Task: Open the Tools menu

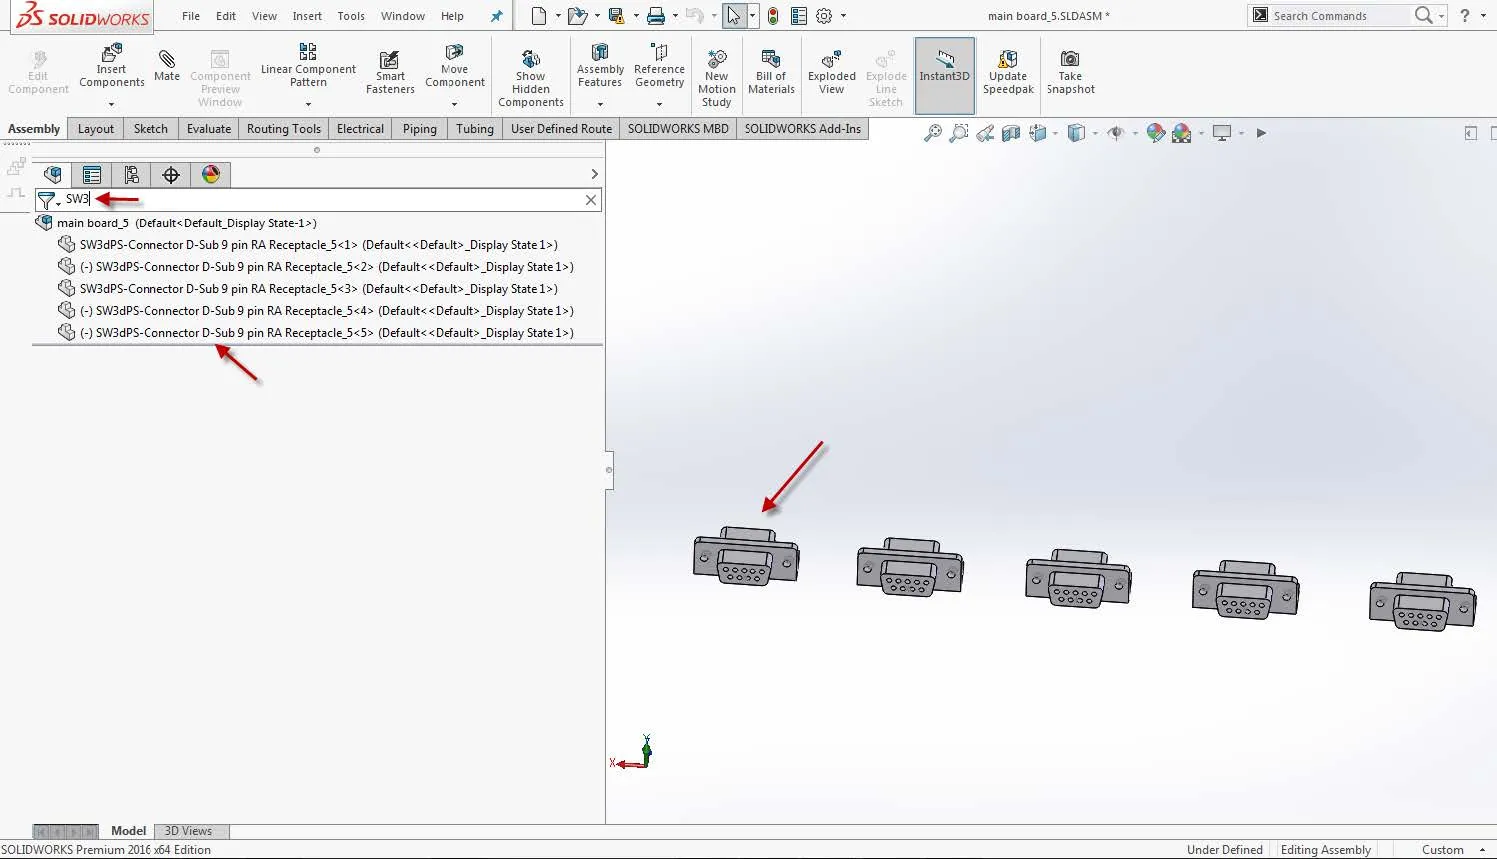Action: [x=351, y=16]
